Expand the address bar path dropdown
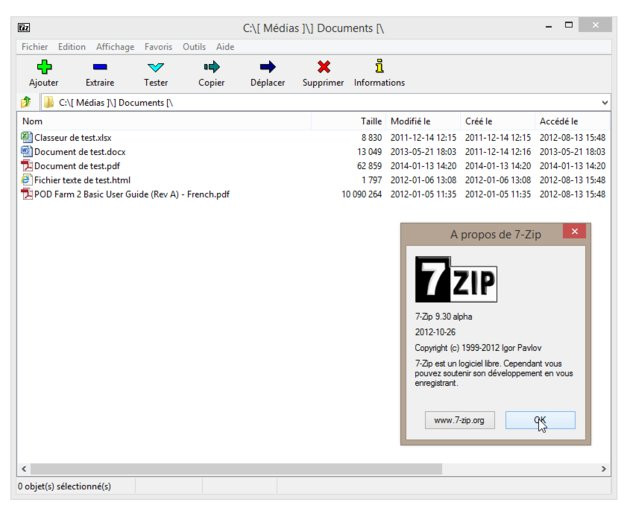 coord(605,102)
